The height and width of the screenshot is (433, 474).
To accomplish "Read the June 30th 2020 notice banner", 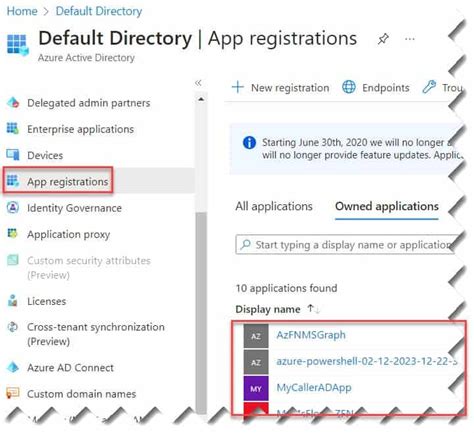I will click(347, 149).
